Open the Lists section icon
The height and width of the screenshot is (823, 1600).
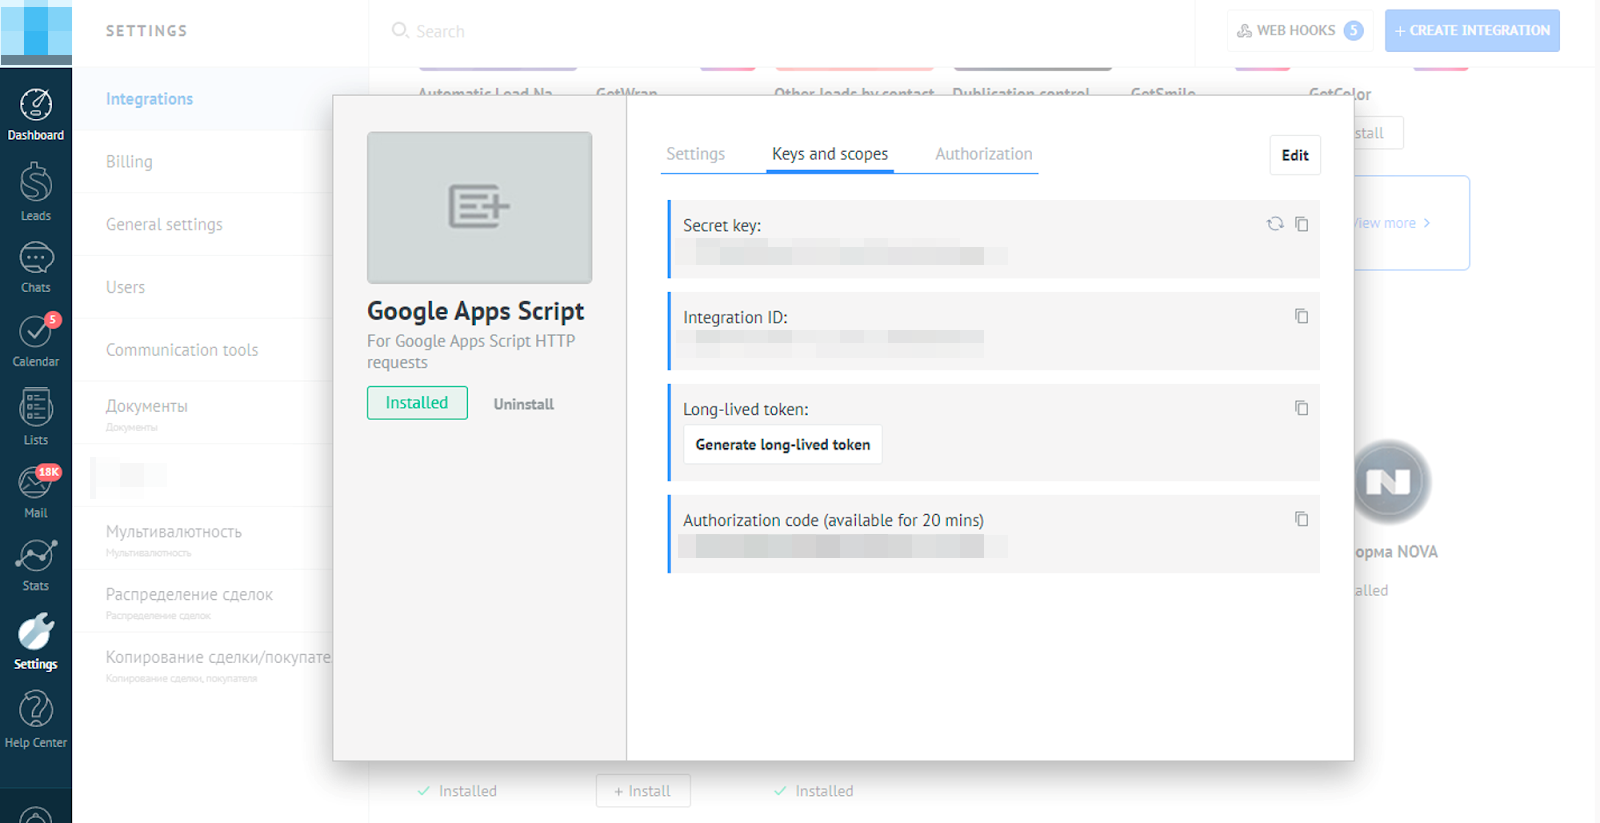(x=36, y=417)
